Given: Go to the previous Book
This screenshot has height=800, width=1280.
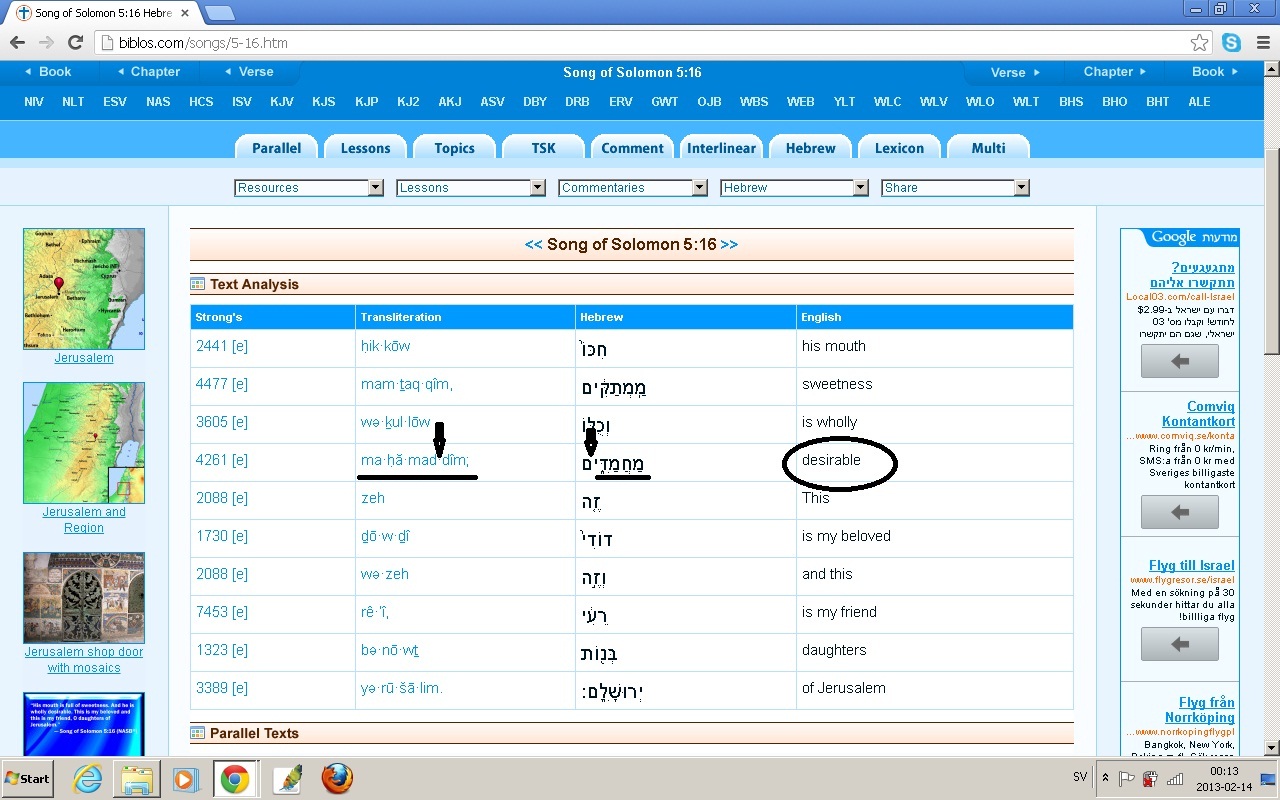Looking at the screenshot, I should pyautogui.click(x=47, y=72).
